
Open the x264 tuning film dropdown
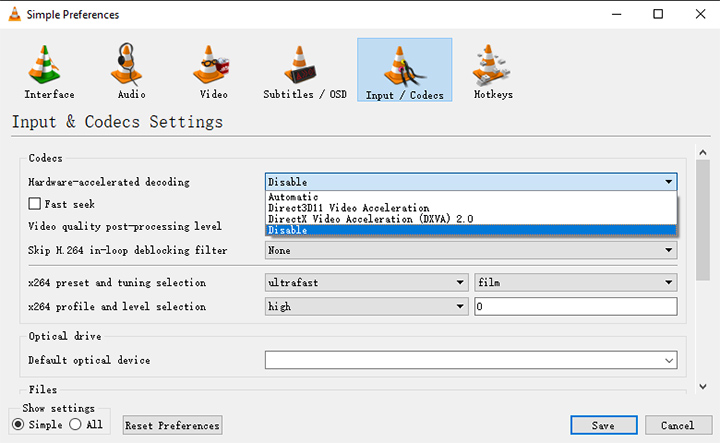pos(576,283)
